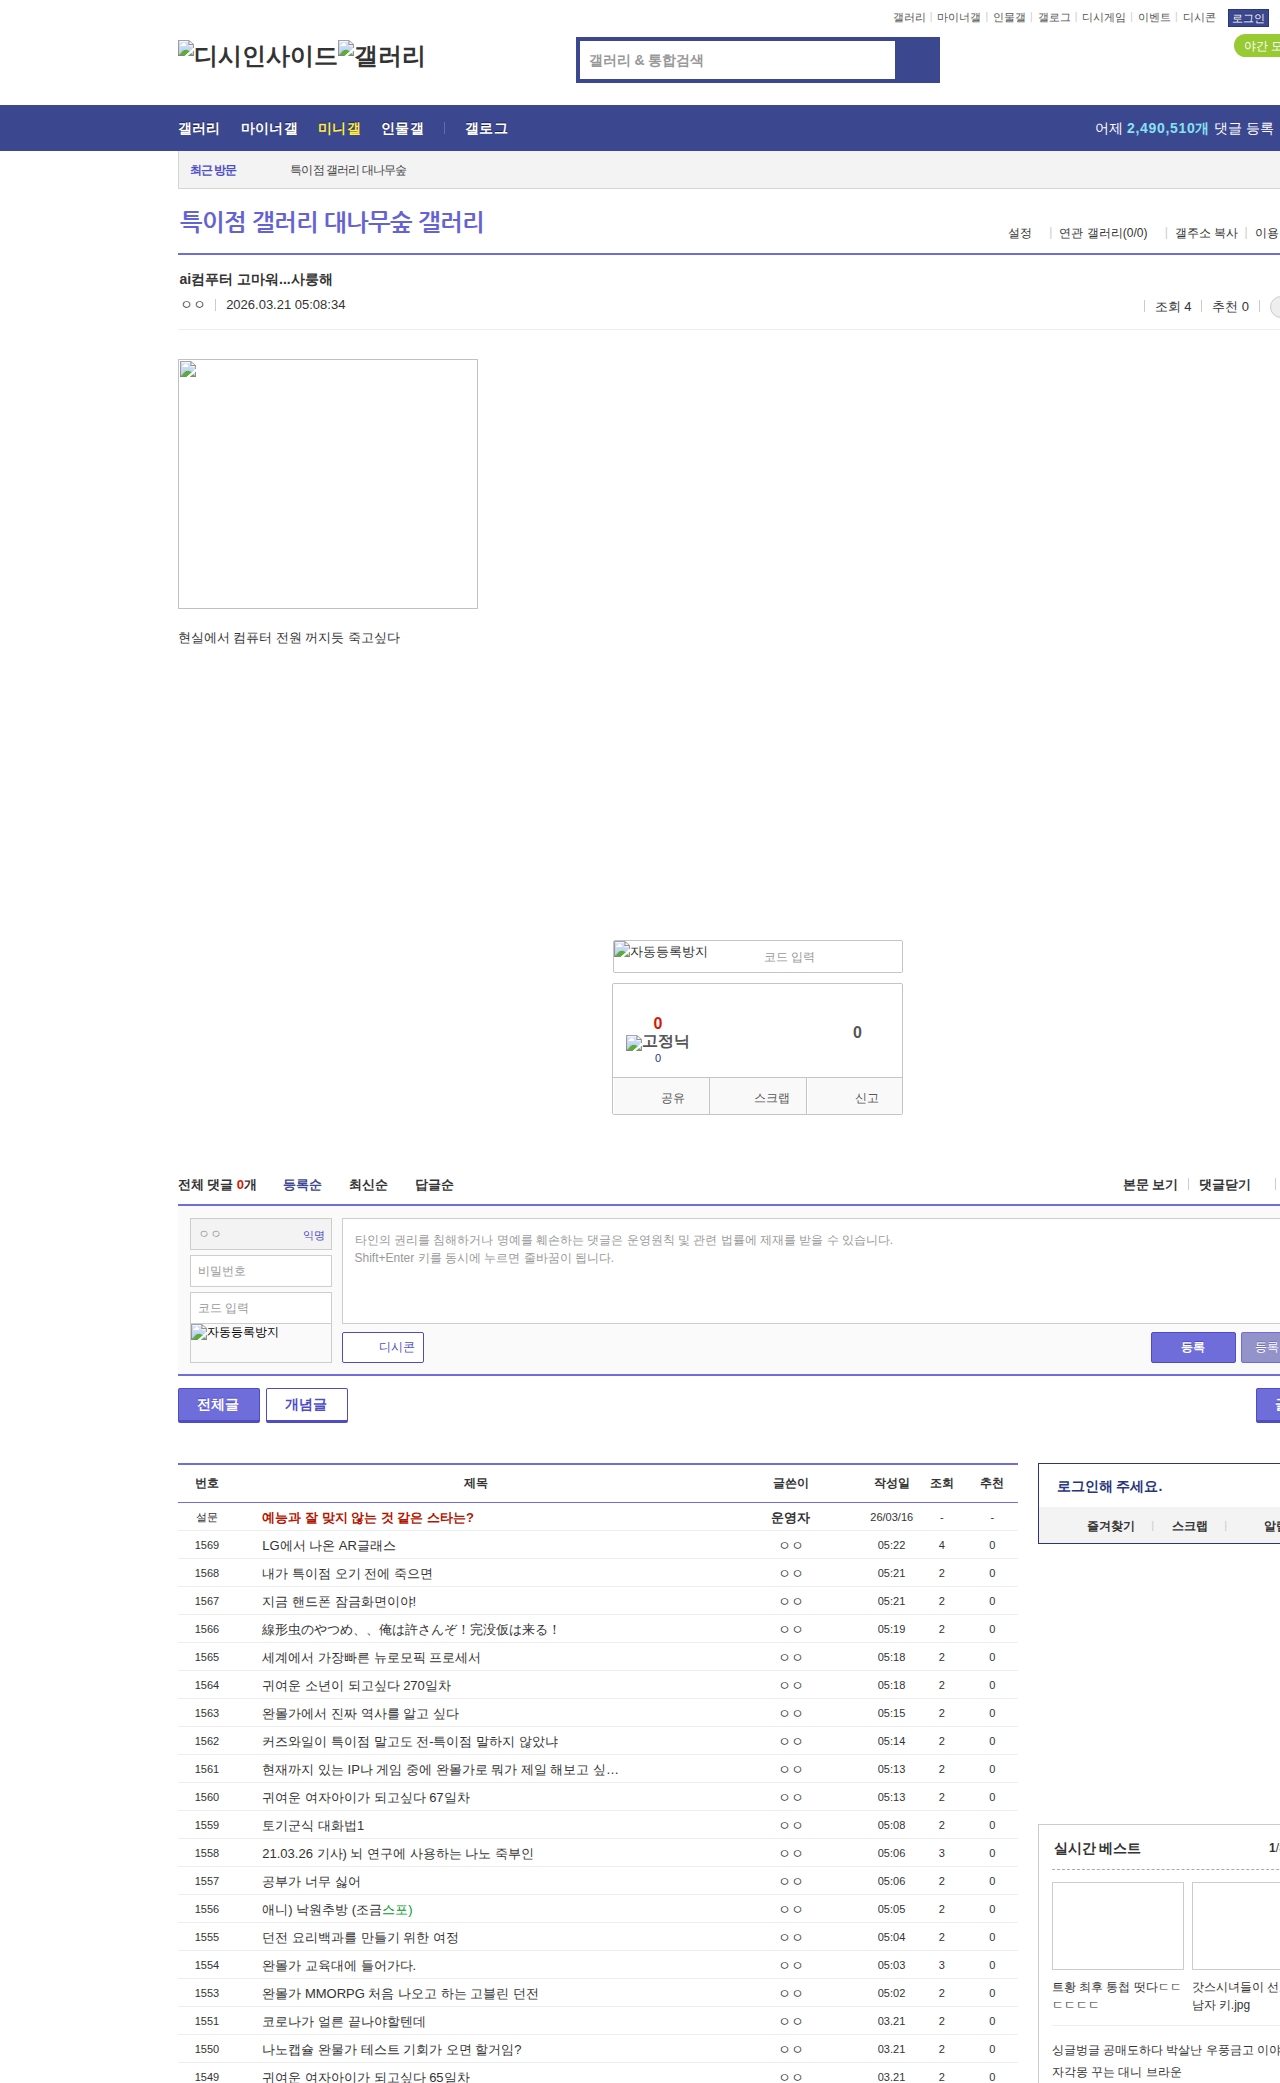The image size is (1280, 2083).
Task: Open the 디시콘 link in top utility menu
Action: click(1199, 18)
